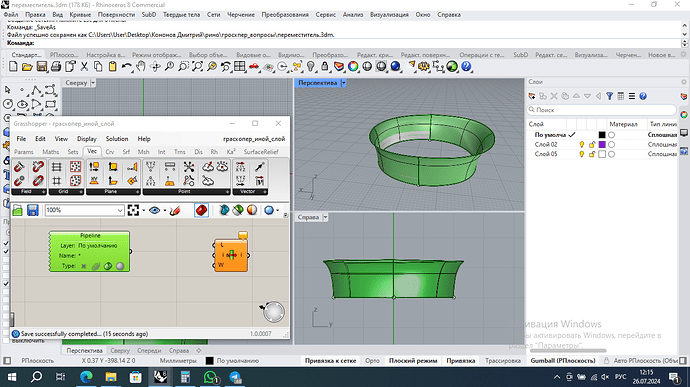
Task: Click Grasshopper save floppy disk icon
Action: coord(33,210)
